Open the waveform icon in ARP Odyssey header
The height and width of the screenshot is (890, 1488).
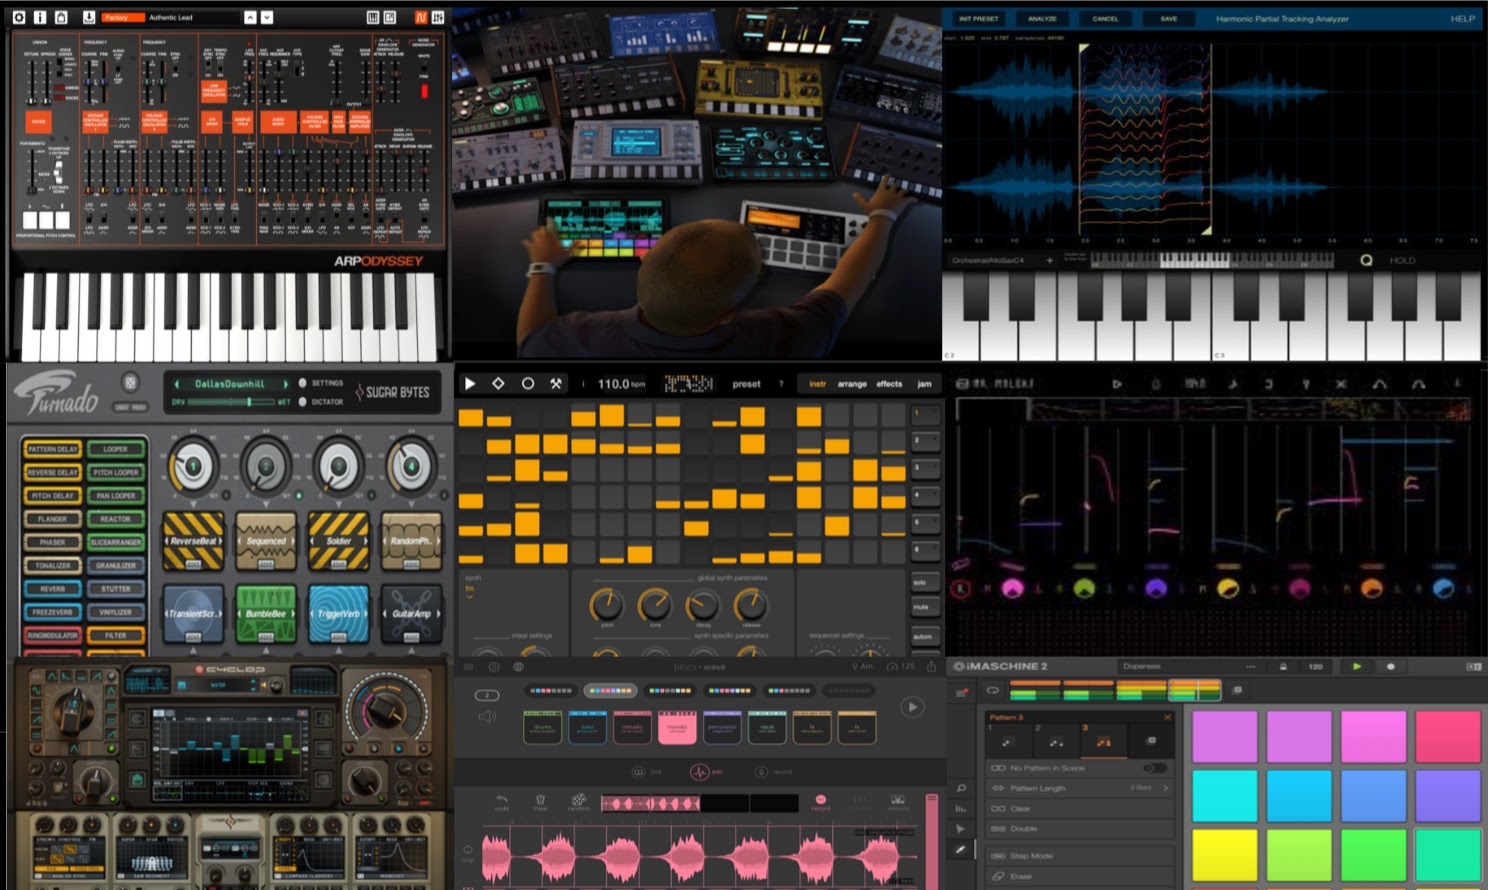point(421,17)
